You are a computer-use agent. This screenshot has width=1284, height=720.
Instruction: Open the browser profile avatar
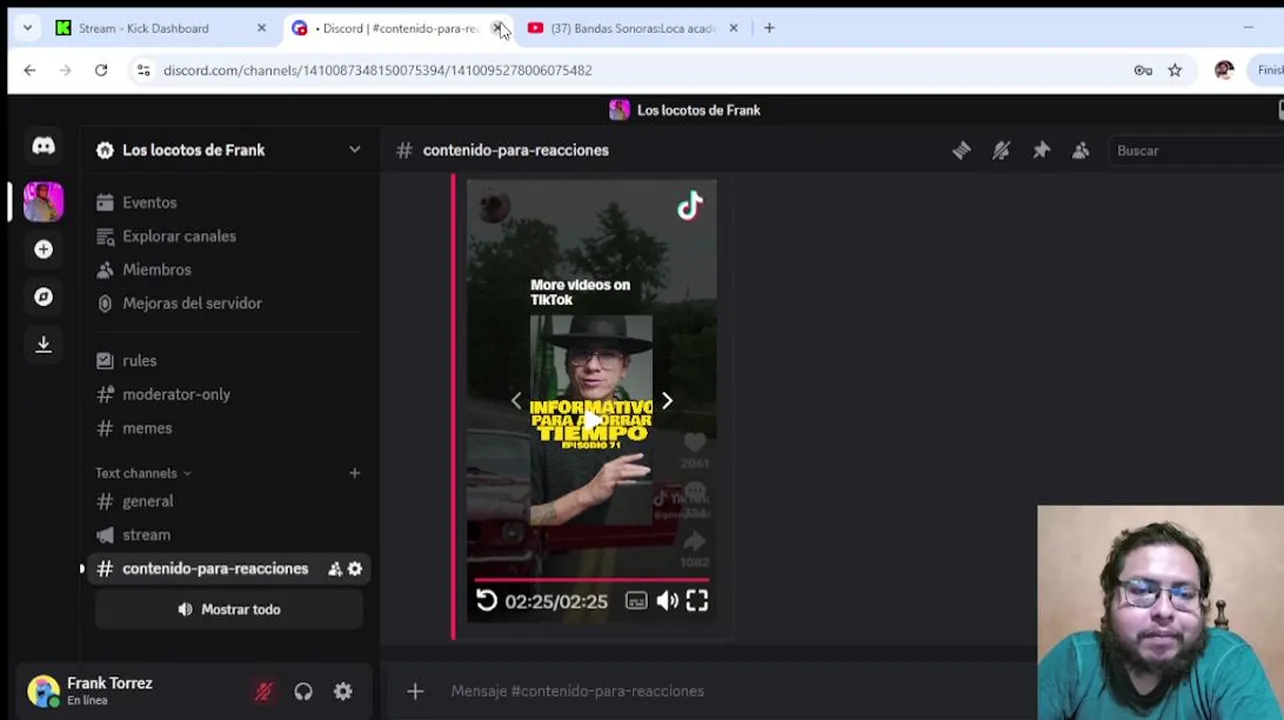[1224, 70]
